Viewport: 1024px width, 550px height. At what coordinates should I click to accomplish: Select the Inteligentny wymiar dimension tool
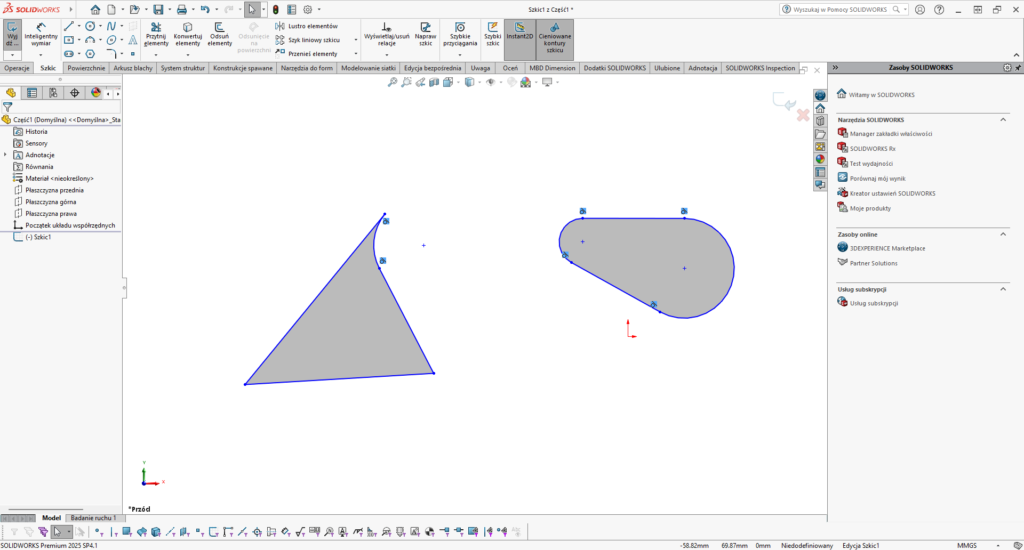tap(40, 34)
